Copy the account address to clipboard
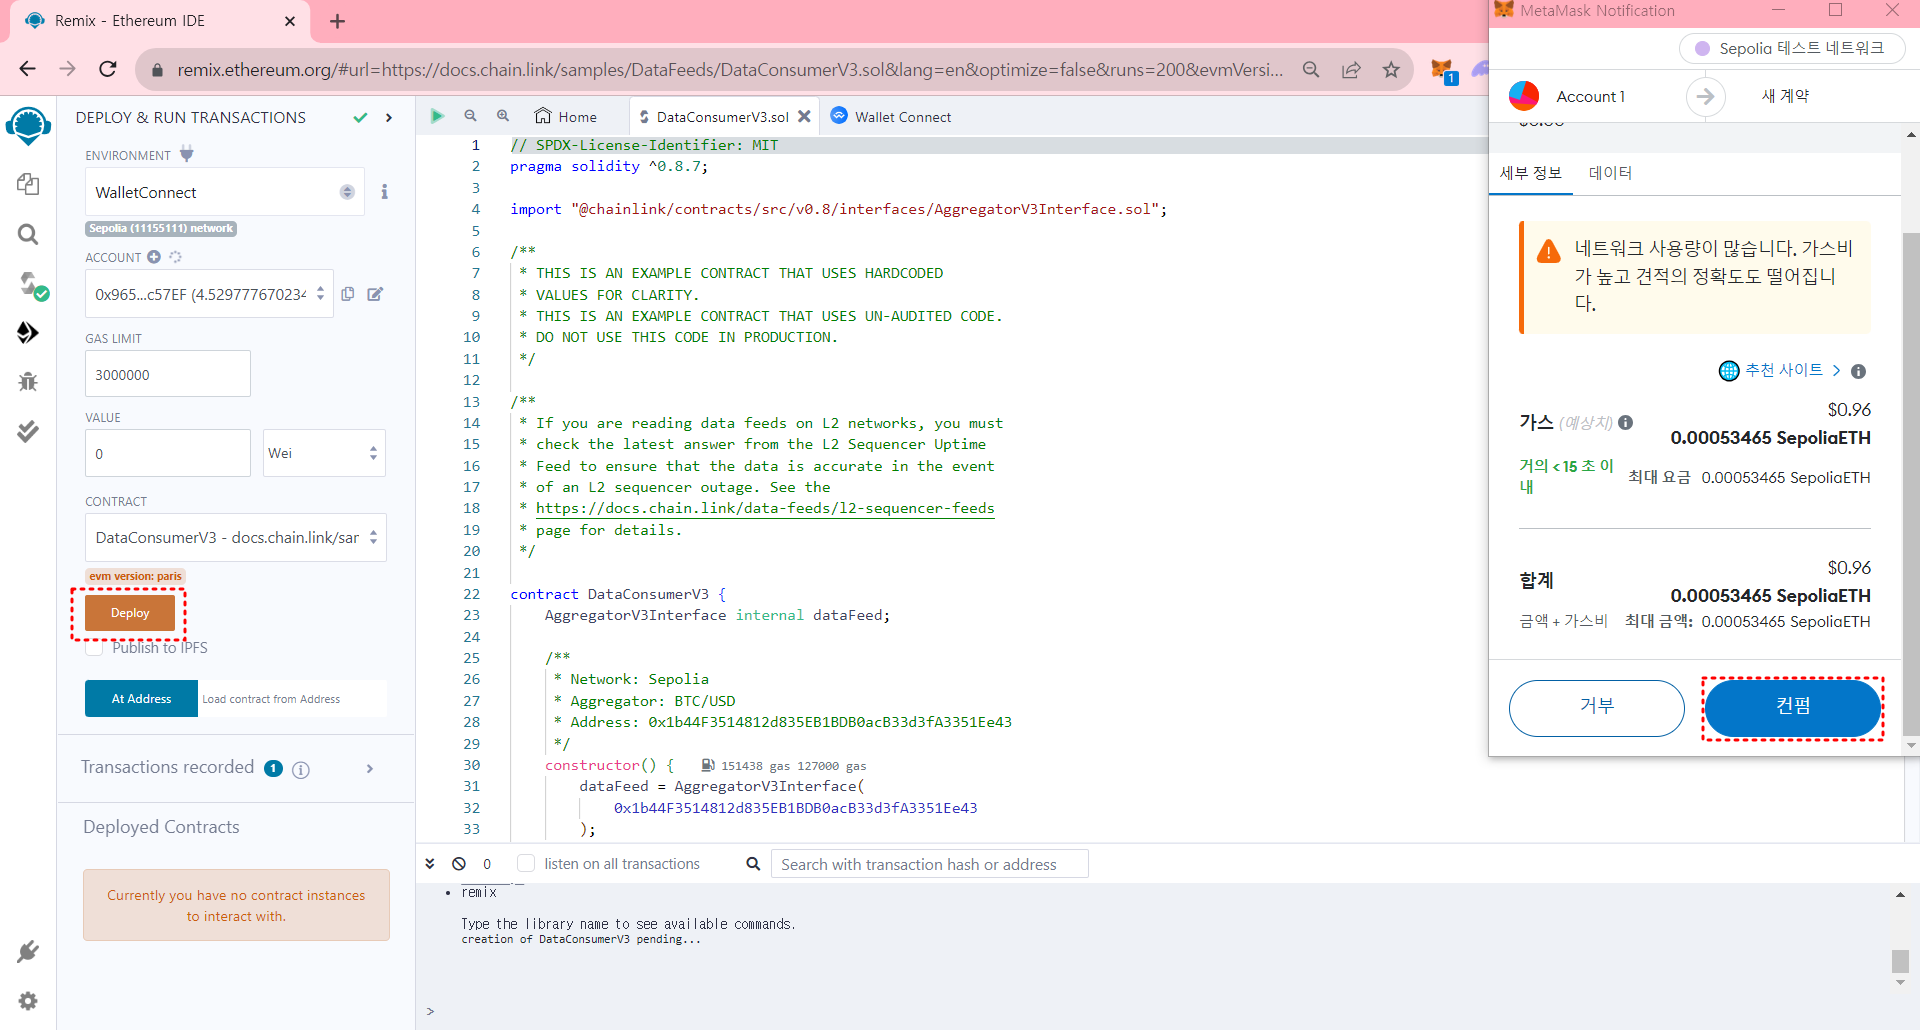Viewport: 1920px width, 1030px height. point(348,294)
